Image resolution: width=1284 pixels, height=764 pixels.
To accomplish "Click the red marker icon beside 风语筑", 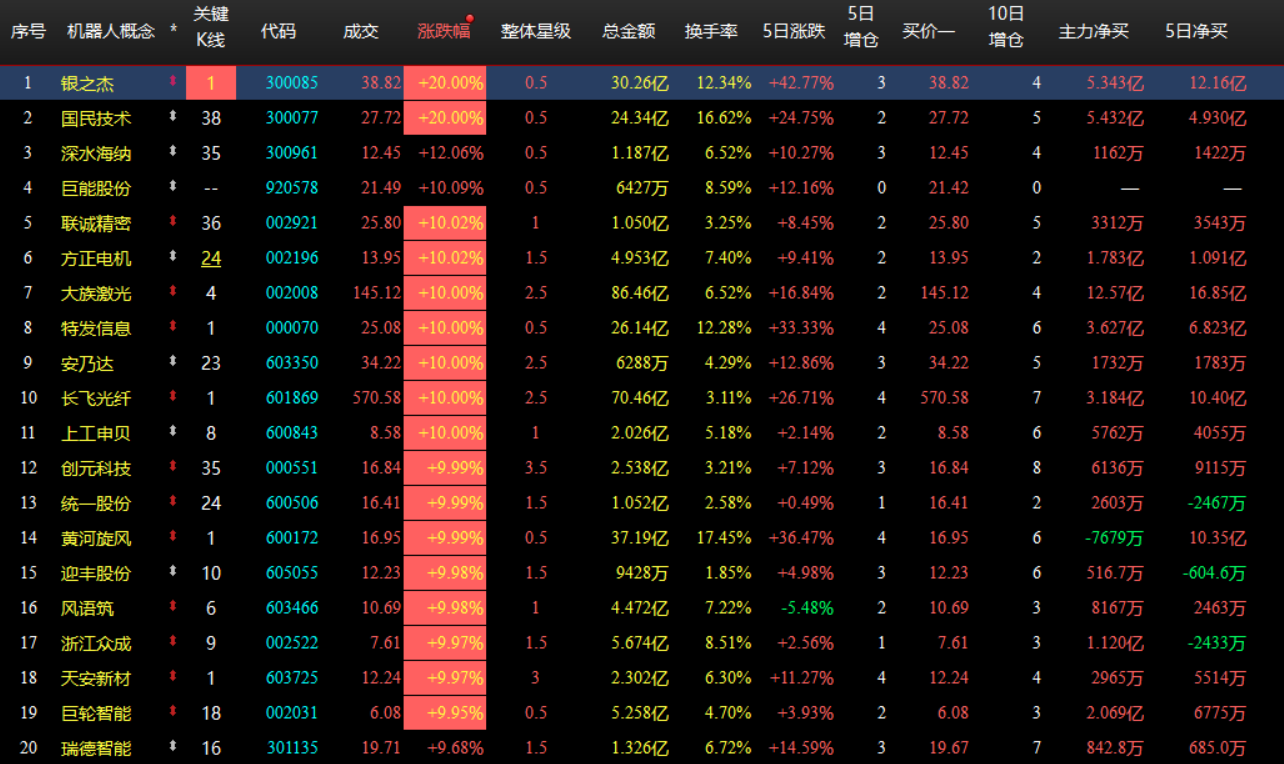I will [x=173, y=607].
